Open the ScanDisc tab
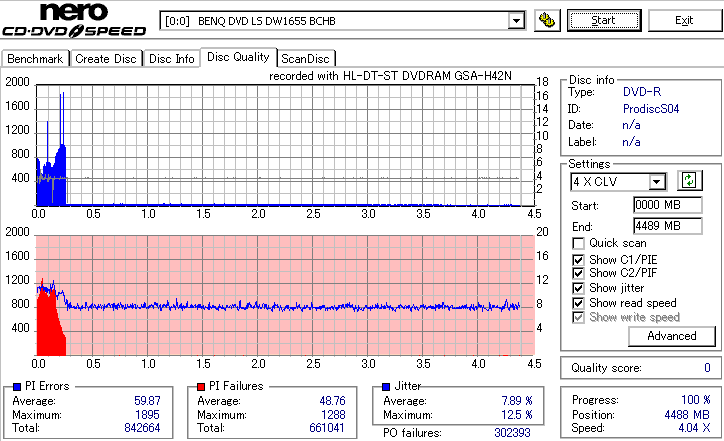 pos(305,59)
